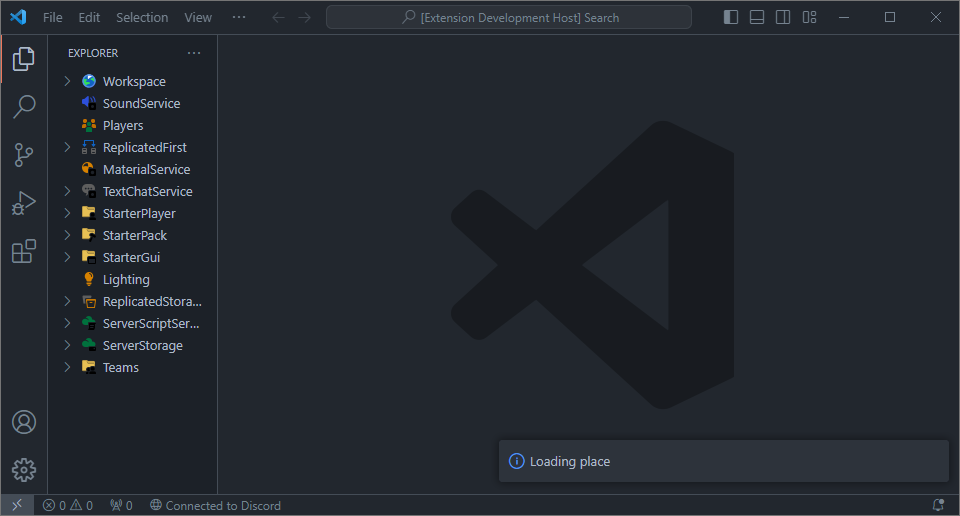Open the Source Control view
Screen dimensions: 960x516
[24, 155]
